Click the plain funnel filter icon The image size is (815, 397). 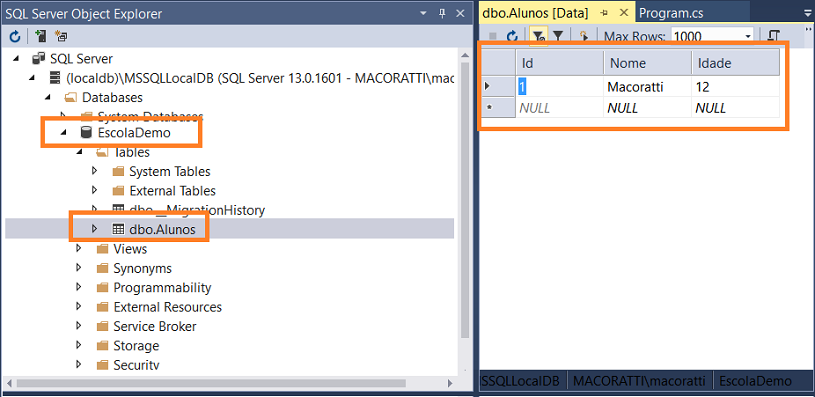pos(558,36)
